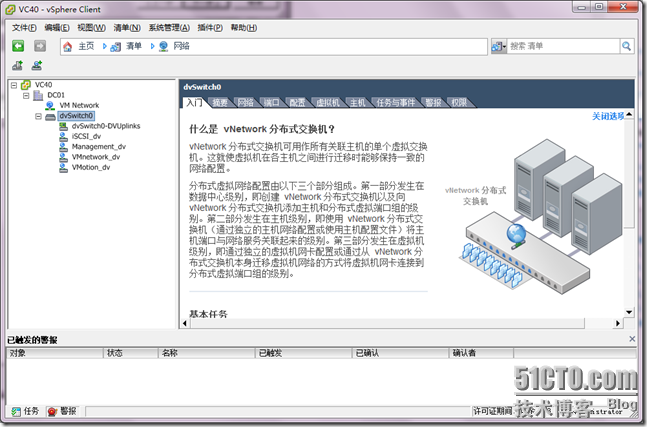Click 主页 in the navigation bar

[86, 46]
